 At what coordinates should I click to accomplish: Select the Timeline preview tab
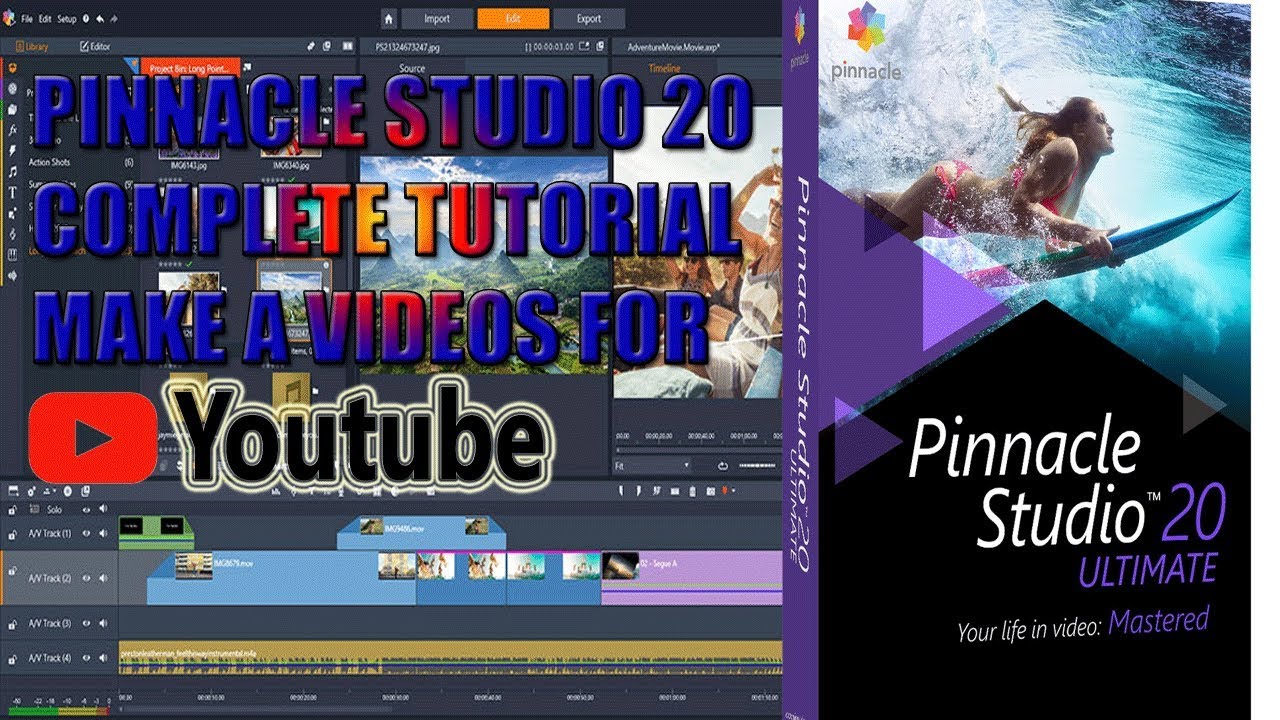point(664,68)
